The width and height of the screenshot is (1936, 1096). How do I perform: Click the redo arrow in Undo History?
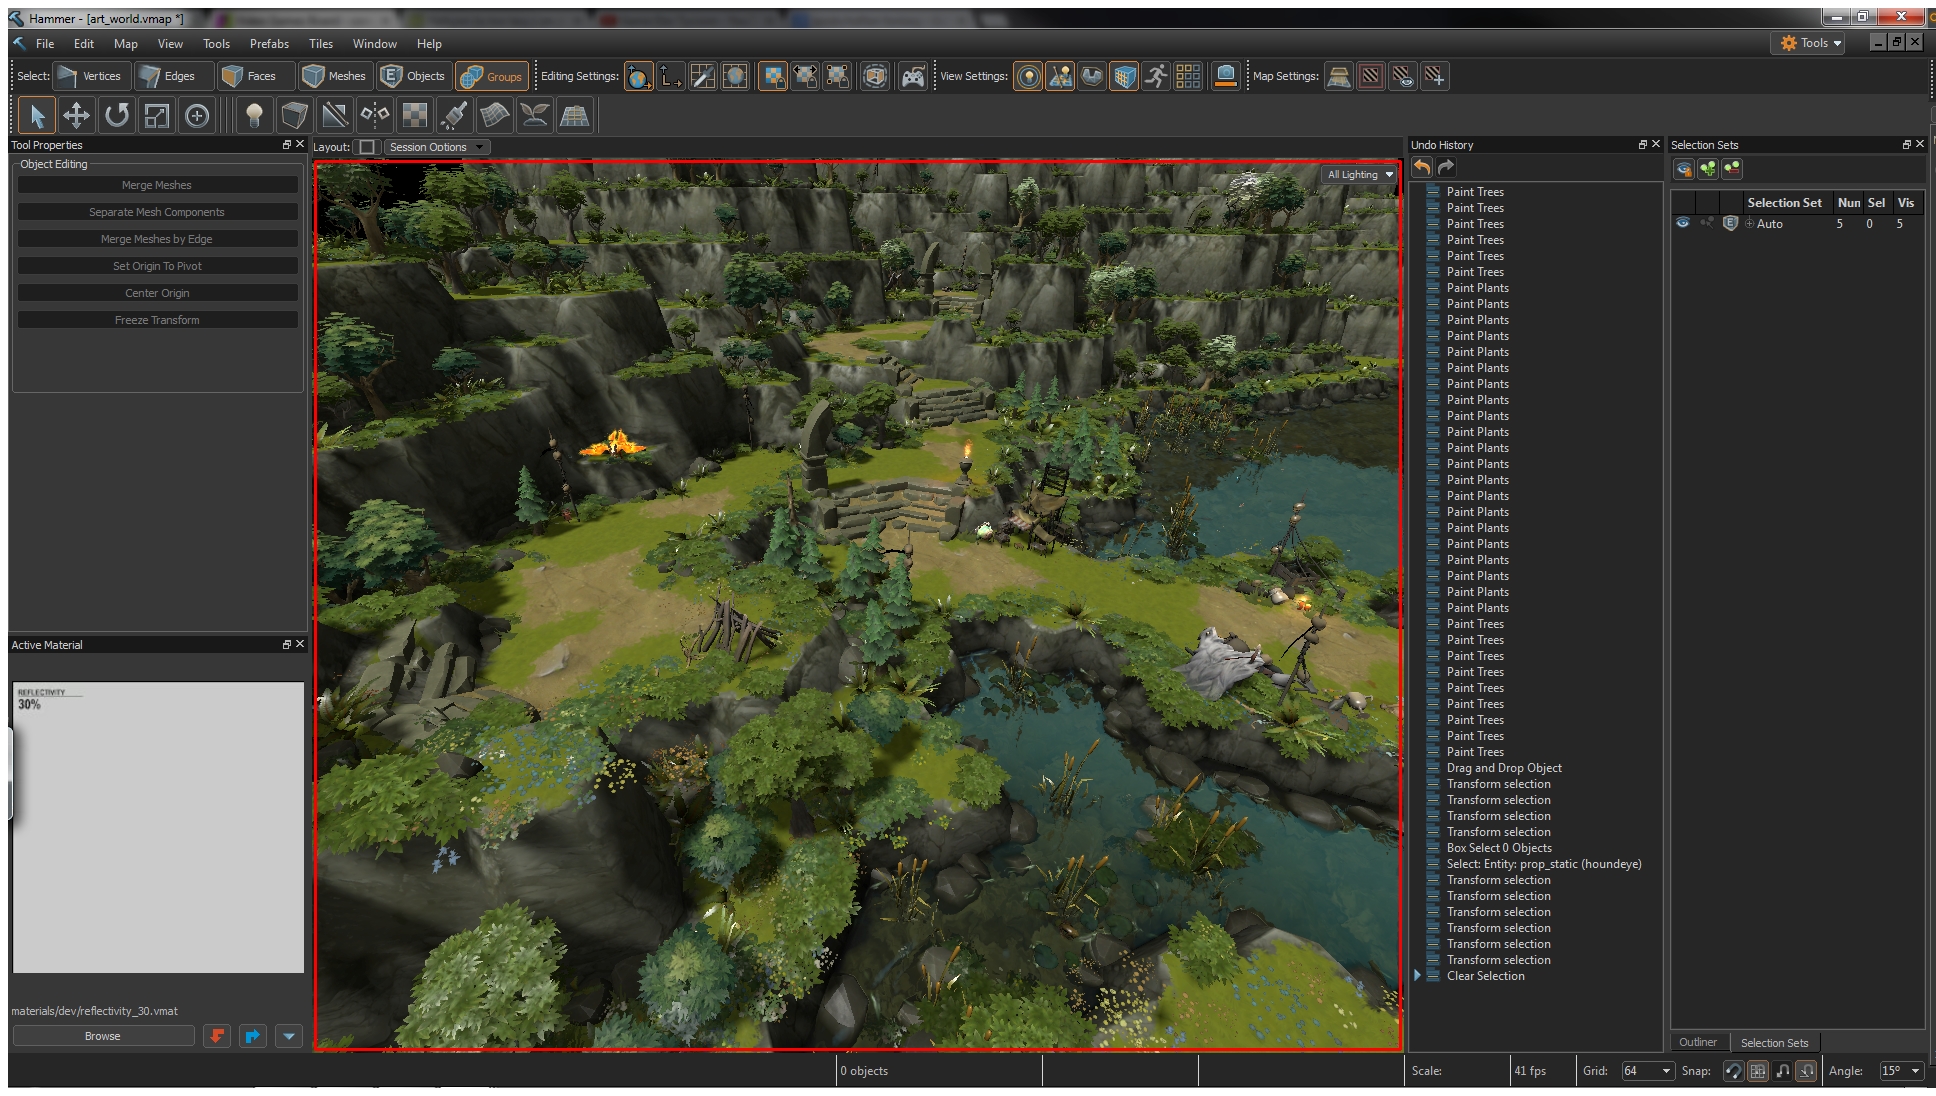[x=1446, y=168]
